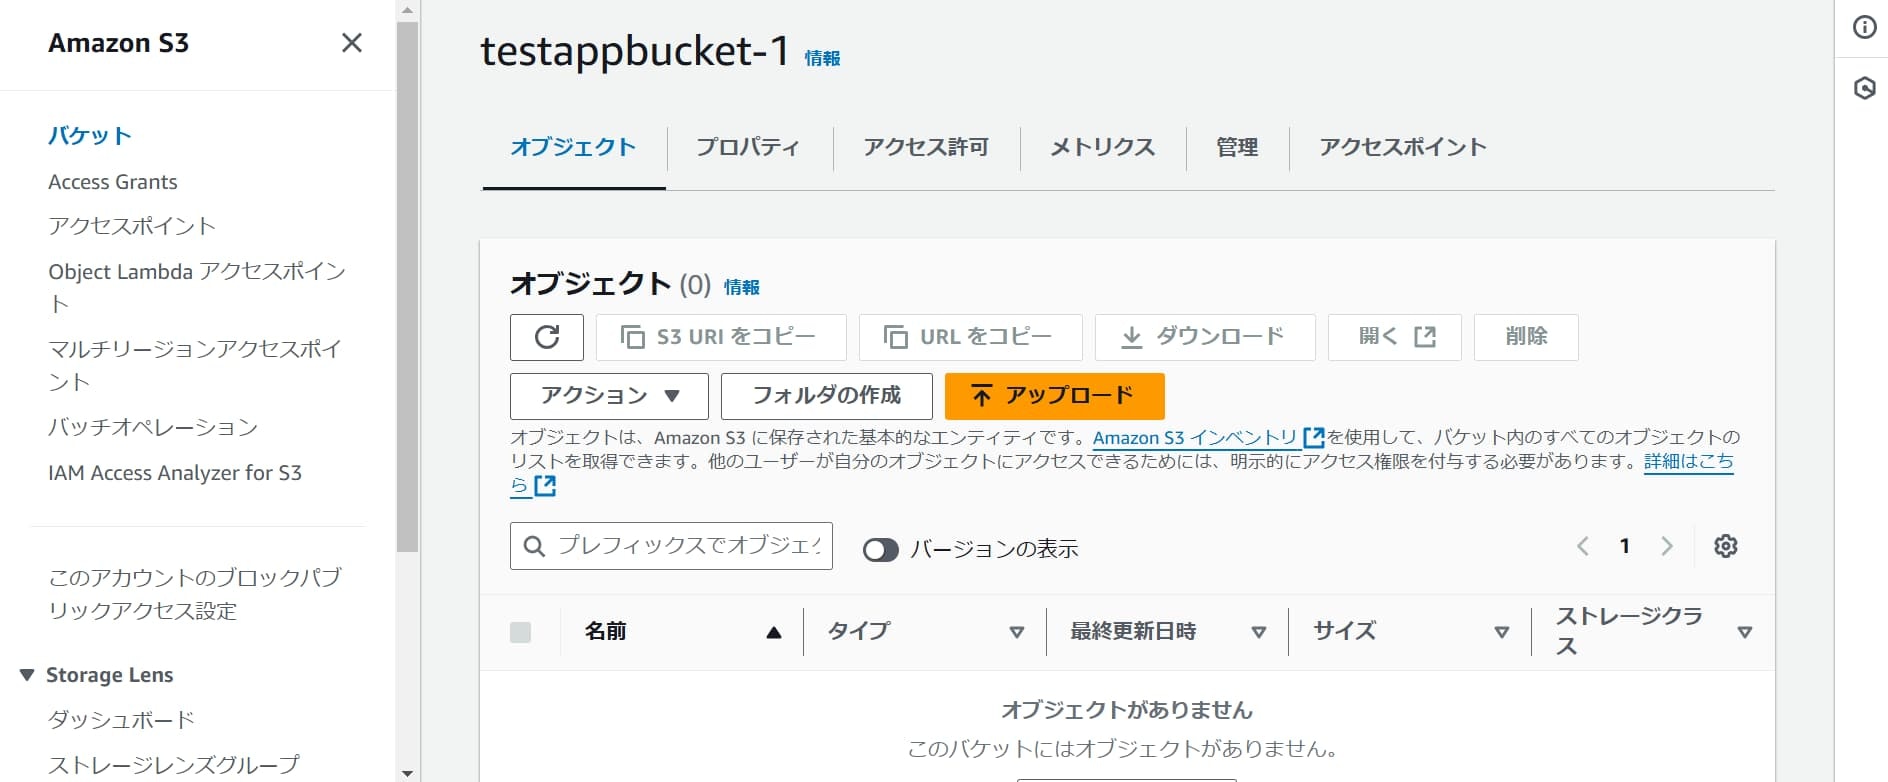Click the orange アップロード button
The image size is (1888, 782).
pos(1054,396)
